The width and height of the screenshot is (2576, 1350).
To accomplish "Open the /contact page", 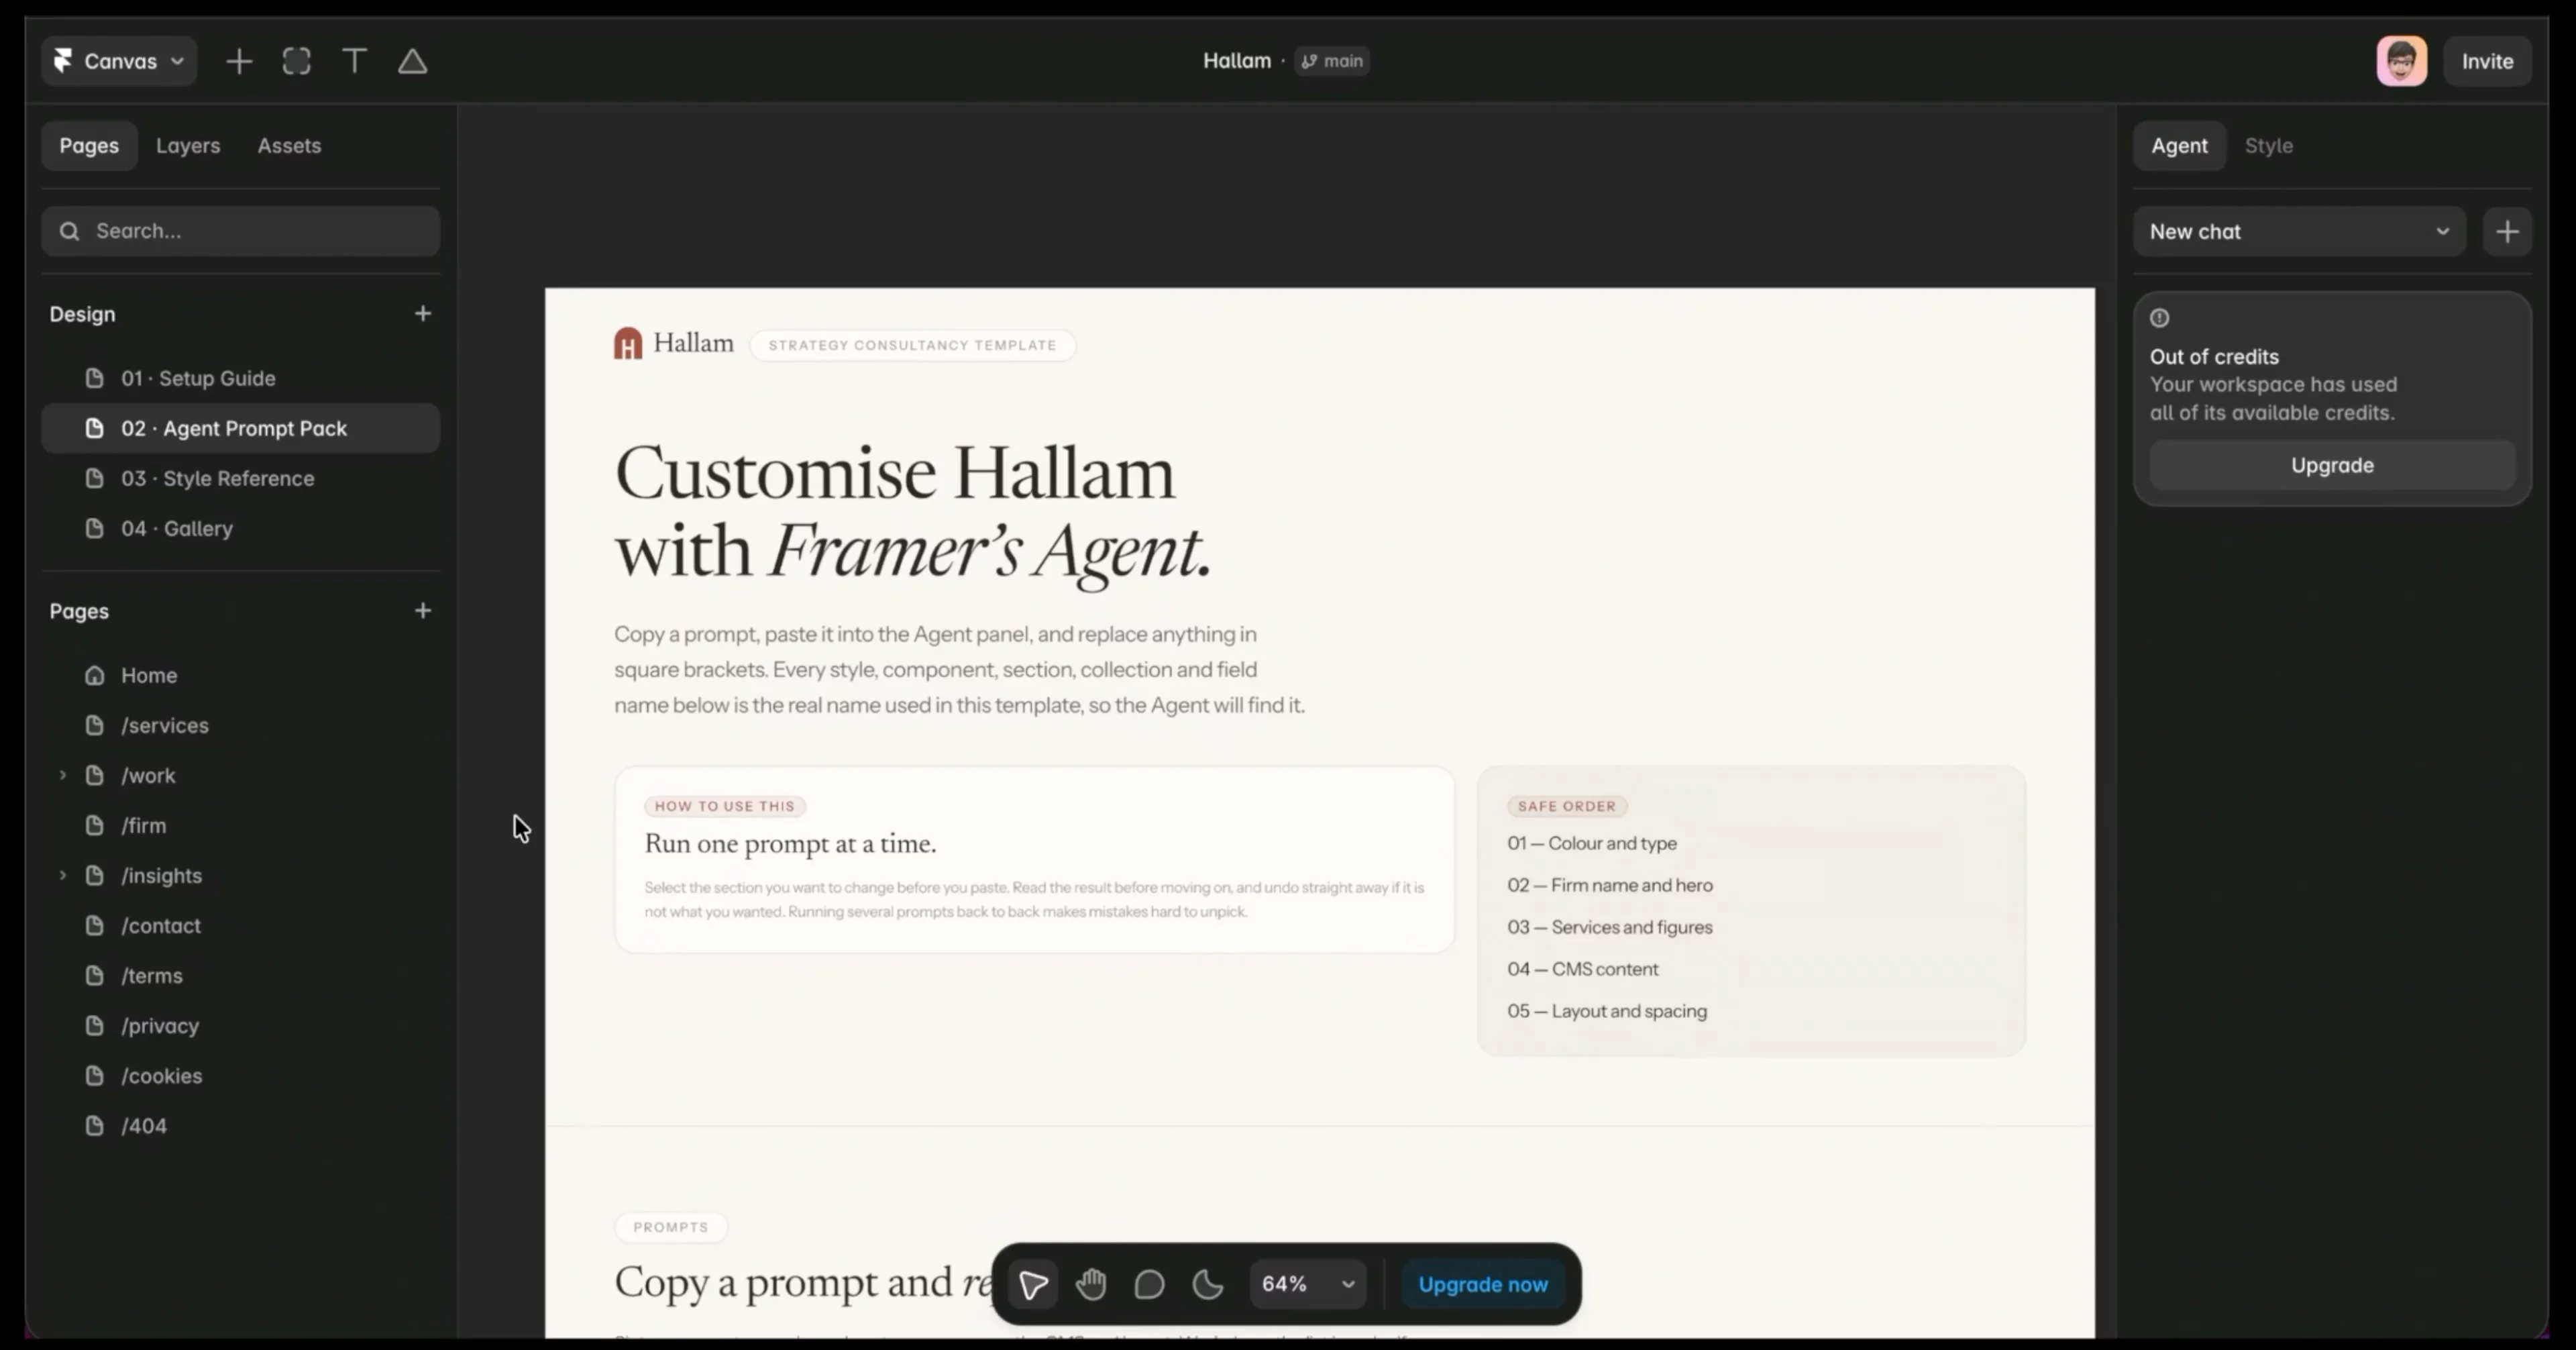I will [241, 925].
